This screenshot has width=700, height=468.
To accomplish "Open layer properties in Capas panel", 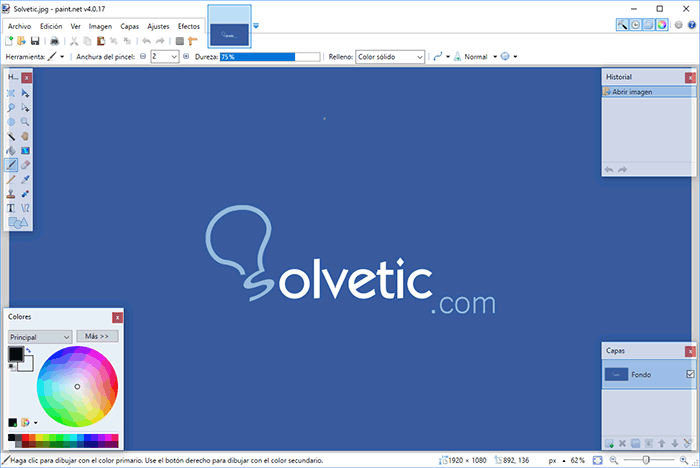I will (x=688, y=443).
